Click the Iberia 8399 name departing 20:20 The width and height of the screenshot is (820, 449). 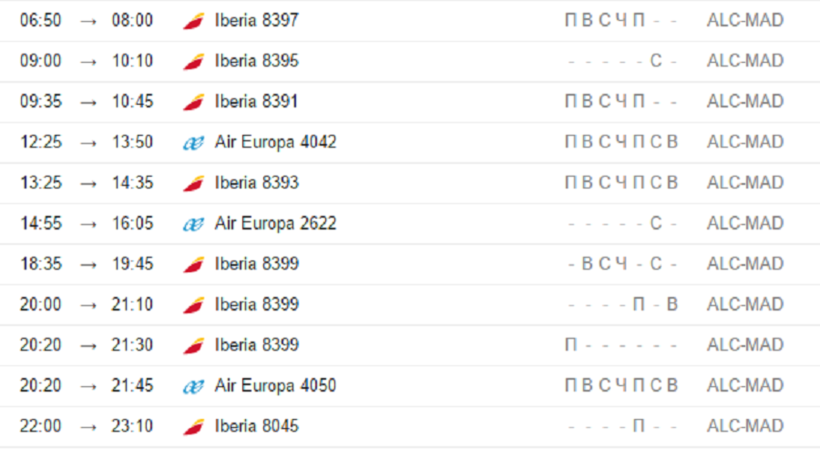pos(256,345)
